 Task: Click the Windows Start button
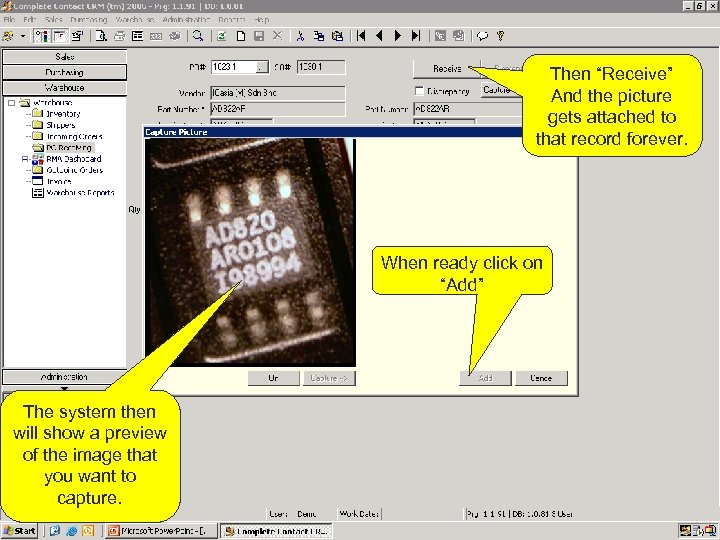coord(19,531)
